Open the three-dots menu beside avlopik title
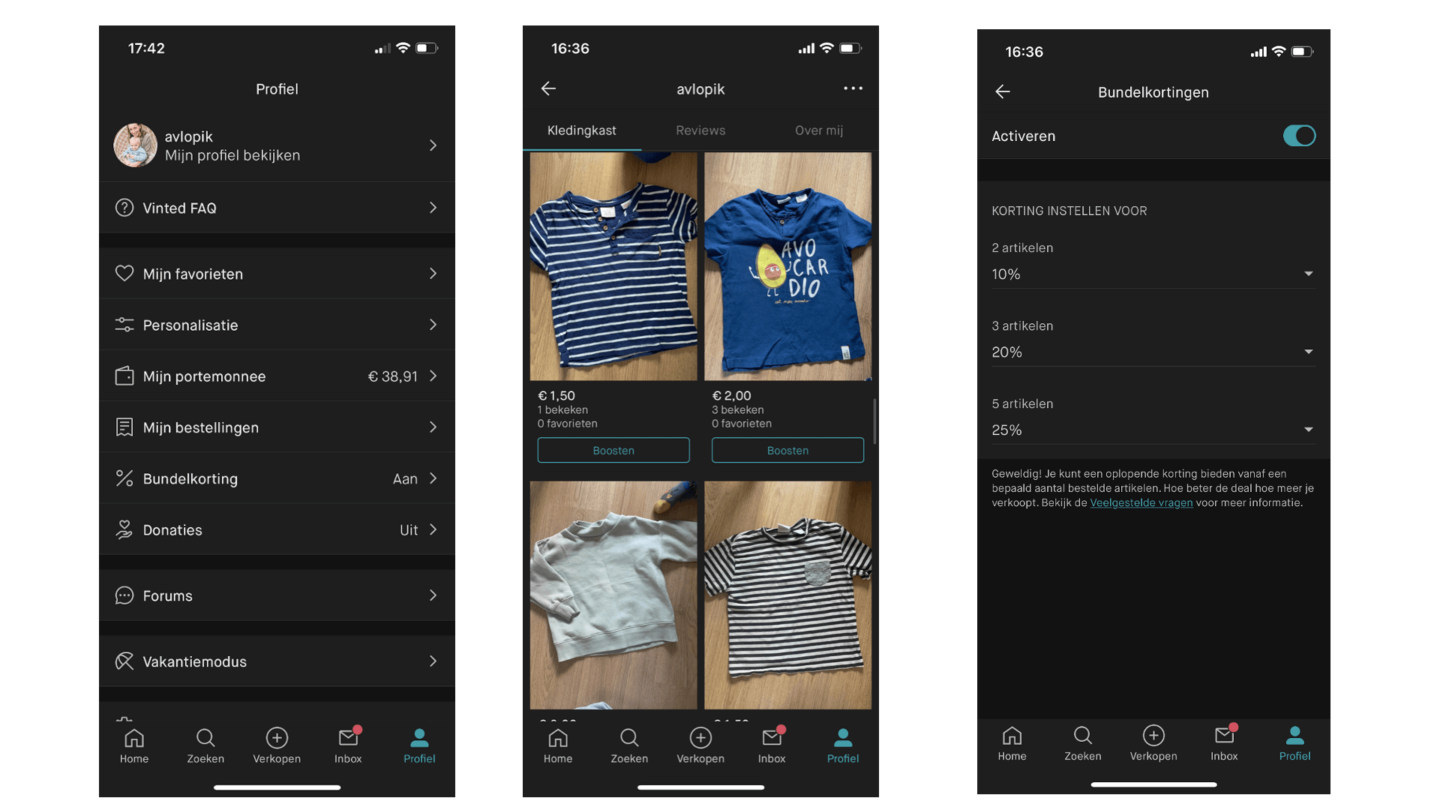 pyautogui.click(x=852, y=89)
